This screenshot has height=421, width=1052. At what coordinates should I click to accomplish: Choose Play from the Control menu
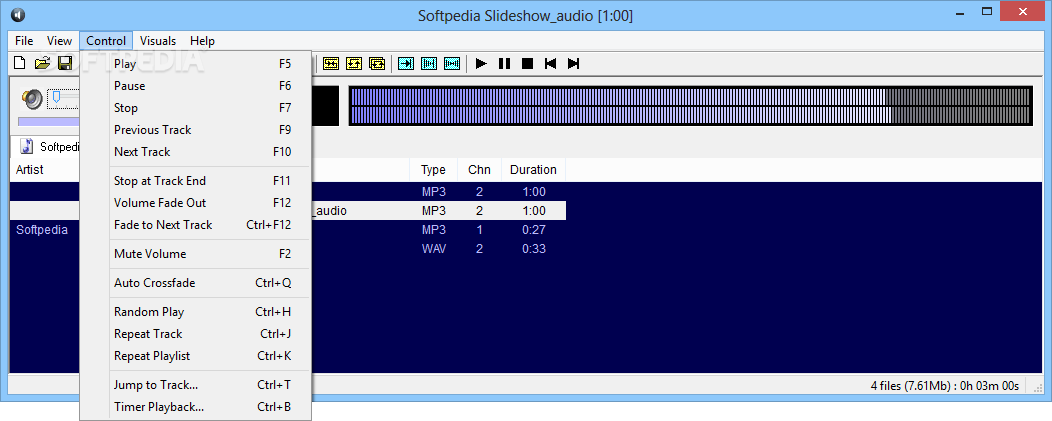click(195, 64)
